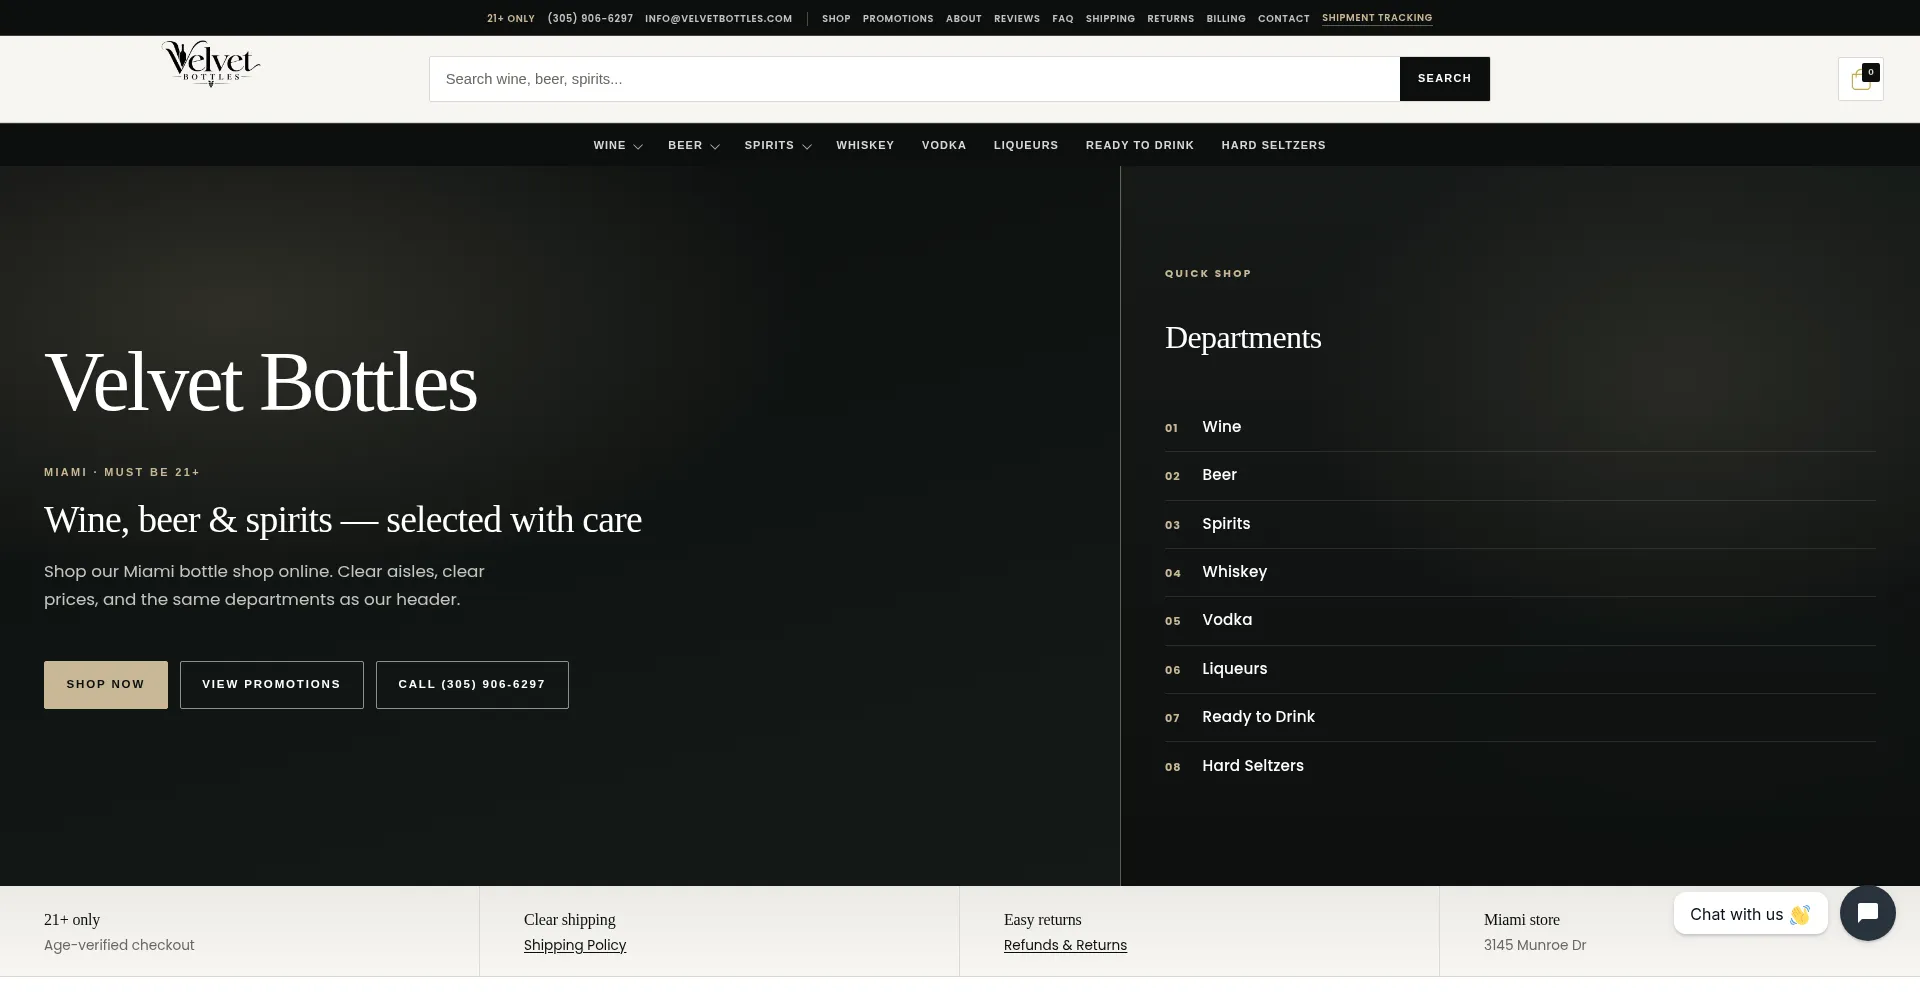Open the Shipment Tracking link
This screenshot has width=1920, height=993.
click(1377, 18)
